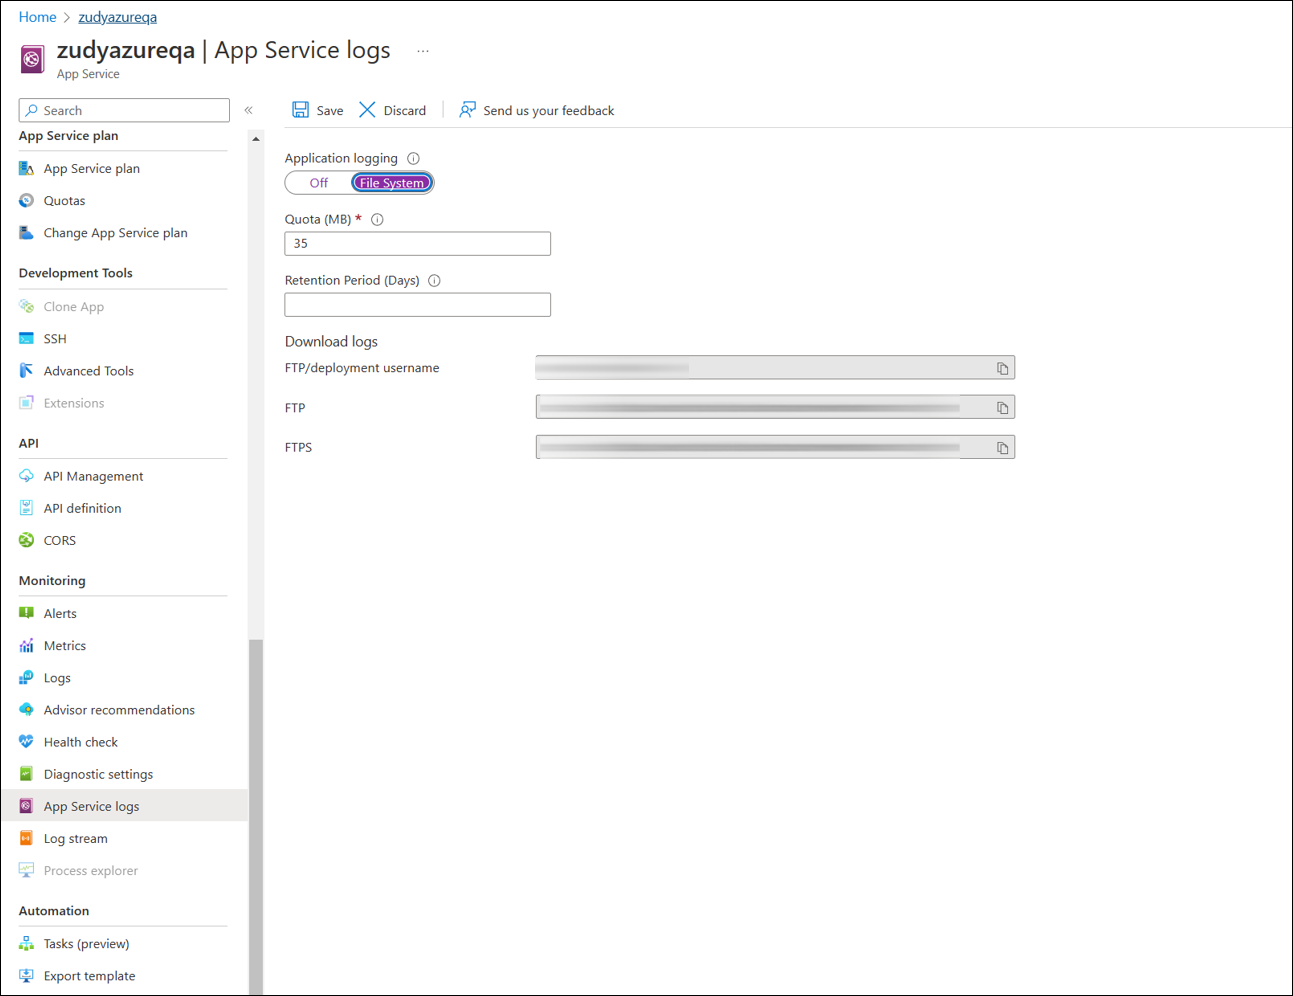Click the App Service plan sidebar icon
Image resolution: width=1293 pixels, height=996 pixels.
27,168
